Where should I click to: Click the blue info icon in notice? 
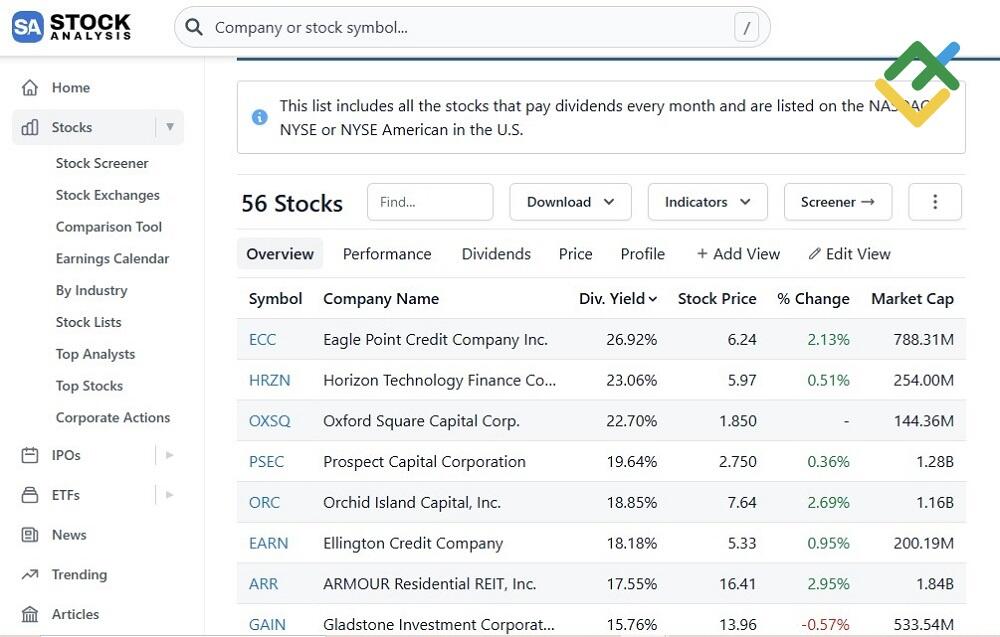[260, 117]
